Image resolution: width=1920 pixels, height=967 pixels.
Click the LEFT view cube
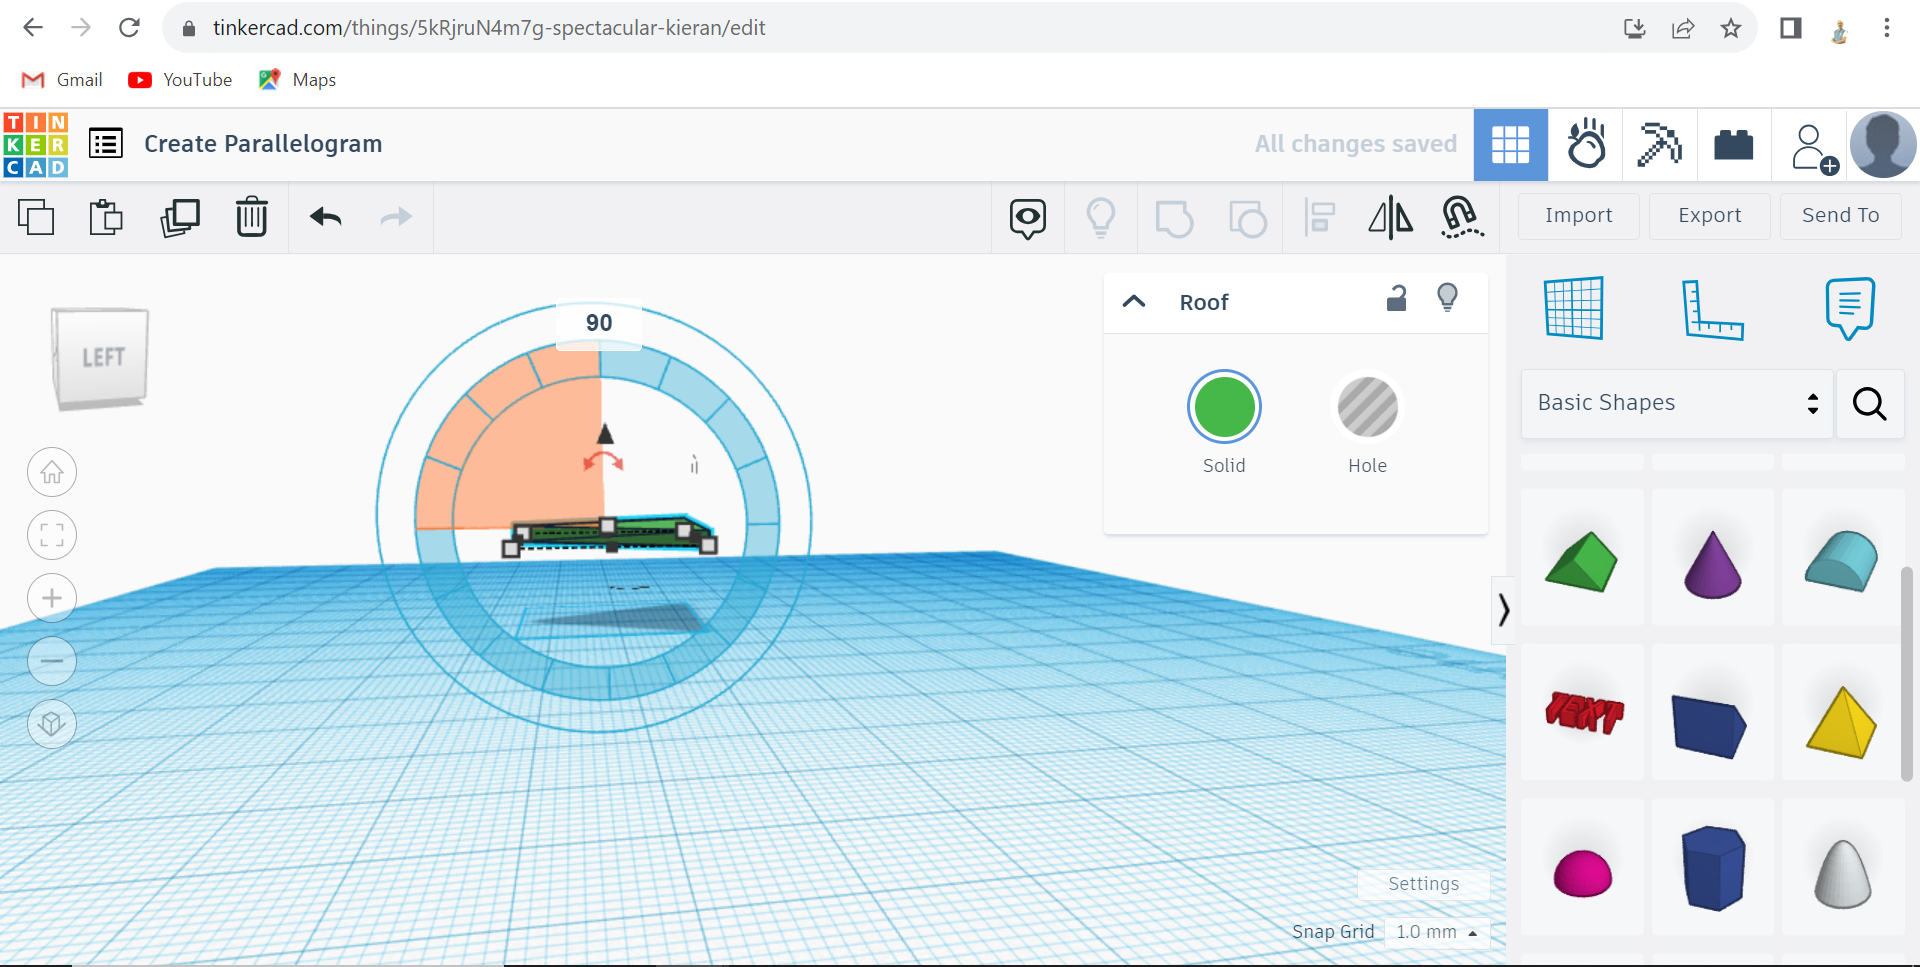(100, 358)
